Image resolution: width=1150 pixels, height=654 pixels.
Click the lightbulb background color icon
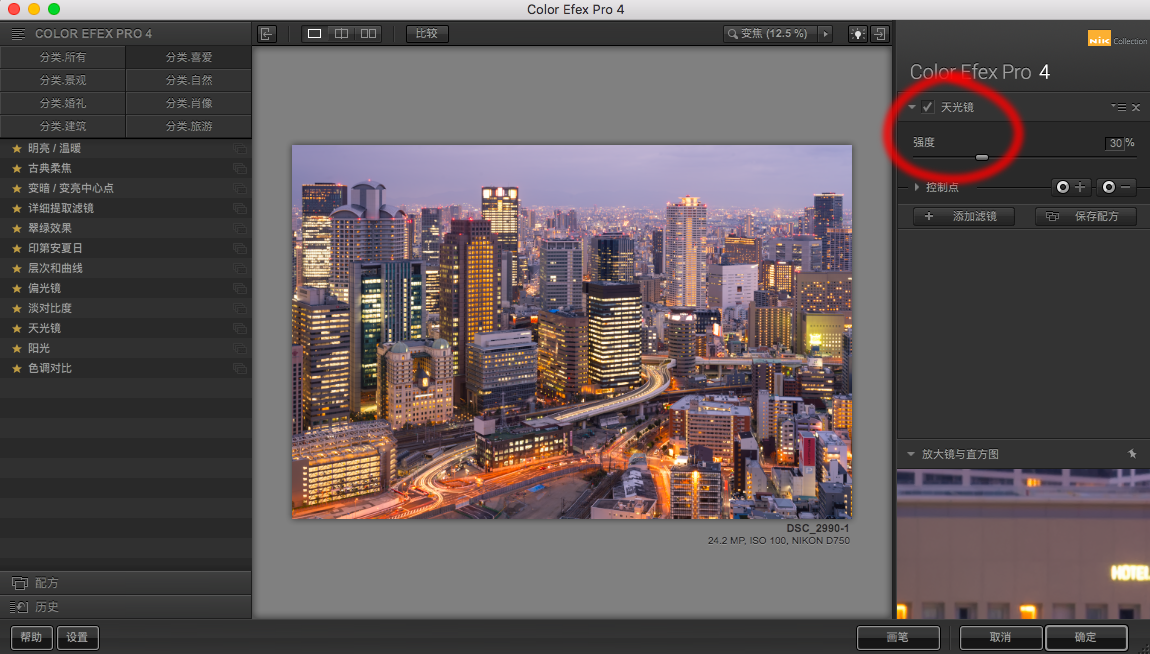(x=858, y=34)
